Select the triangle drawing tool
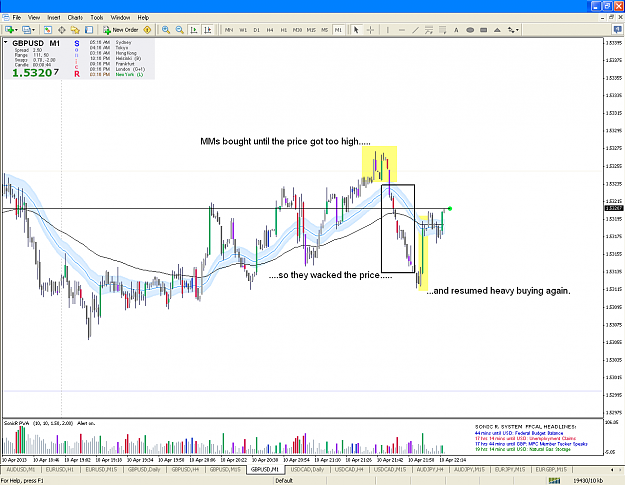 [x=497, y=30]
